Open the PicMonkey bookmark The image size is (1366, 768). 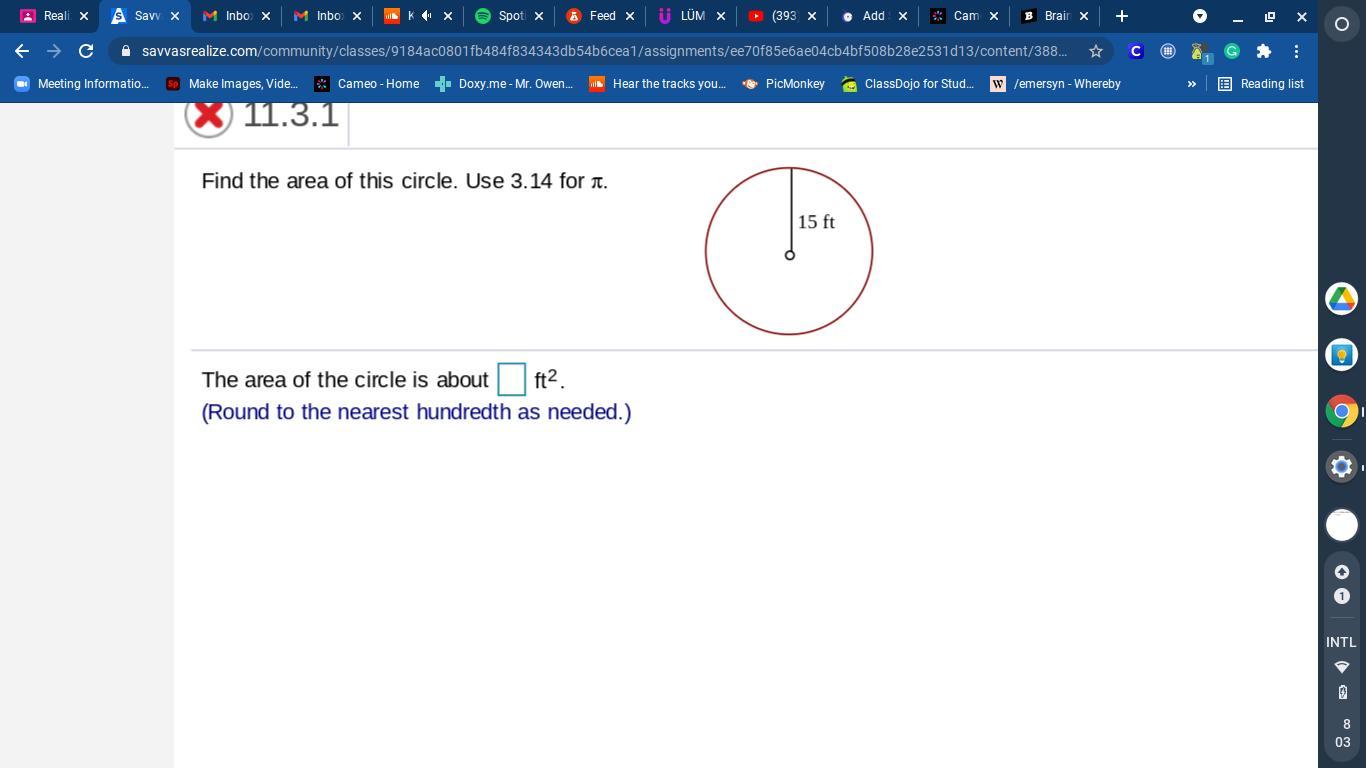tap(783, 84)
